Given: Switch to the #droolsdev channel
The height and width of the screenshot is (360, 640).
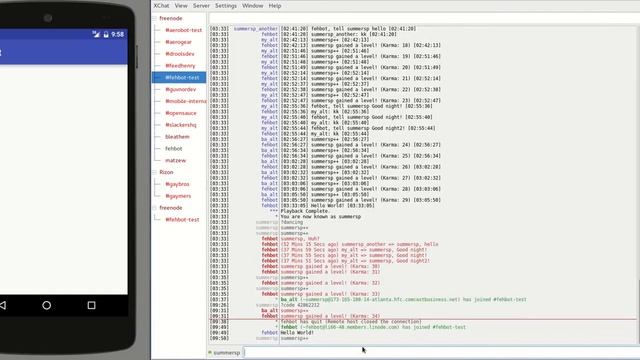Looking at the screenshot, I should click(x=180, y=54).
